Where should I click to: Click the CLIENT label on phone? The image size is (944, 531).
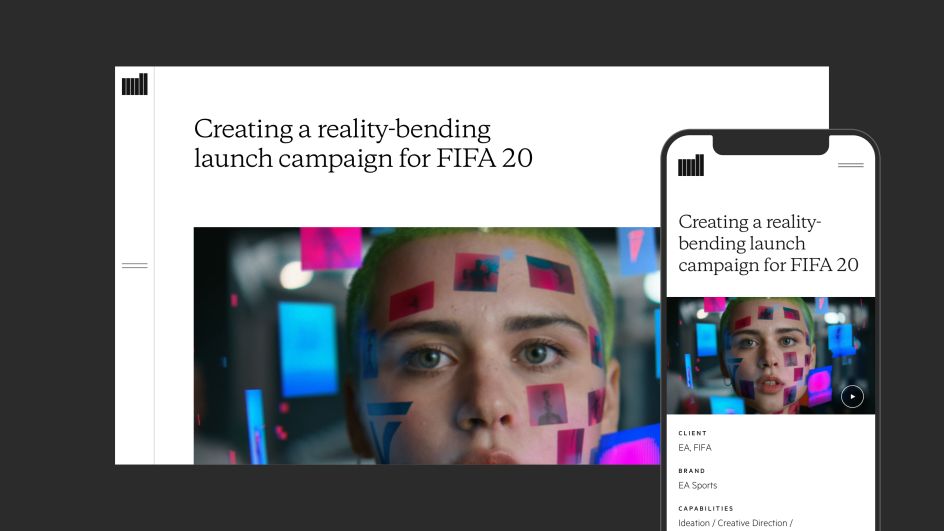coord(692,433)
